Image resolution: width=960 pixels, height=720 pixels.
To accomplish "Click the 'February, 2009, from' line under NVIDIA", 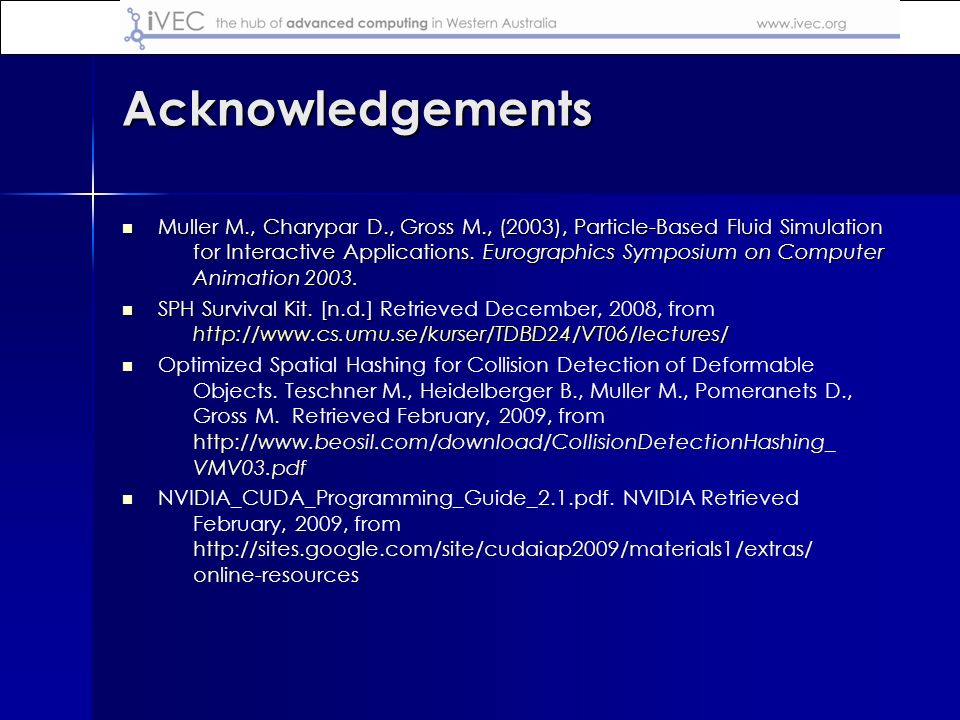I will pos(297,524).
